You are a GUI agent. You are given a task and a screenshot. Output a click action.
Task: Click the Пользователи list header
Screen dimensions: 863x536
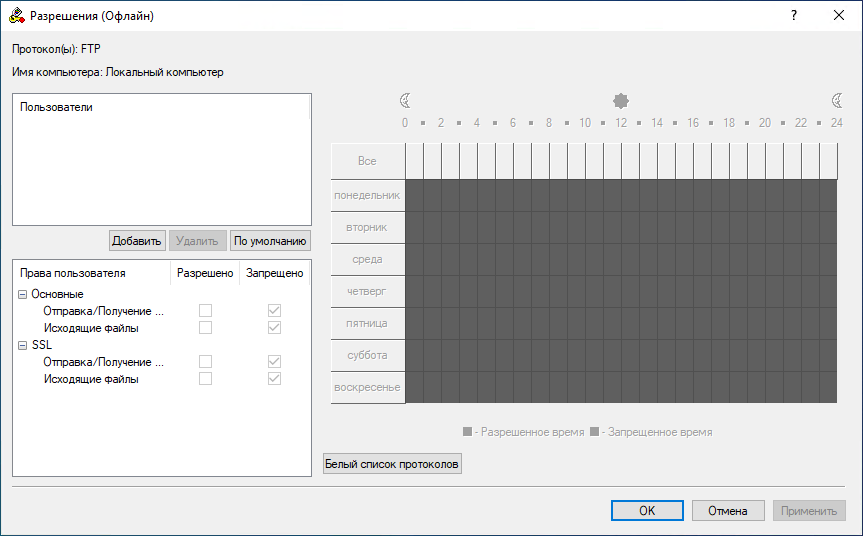pos(161,107)
